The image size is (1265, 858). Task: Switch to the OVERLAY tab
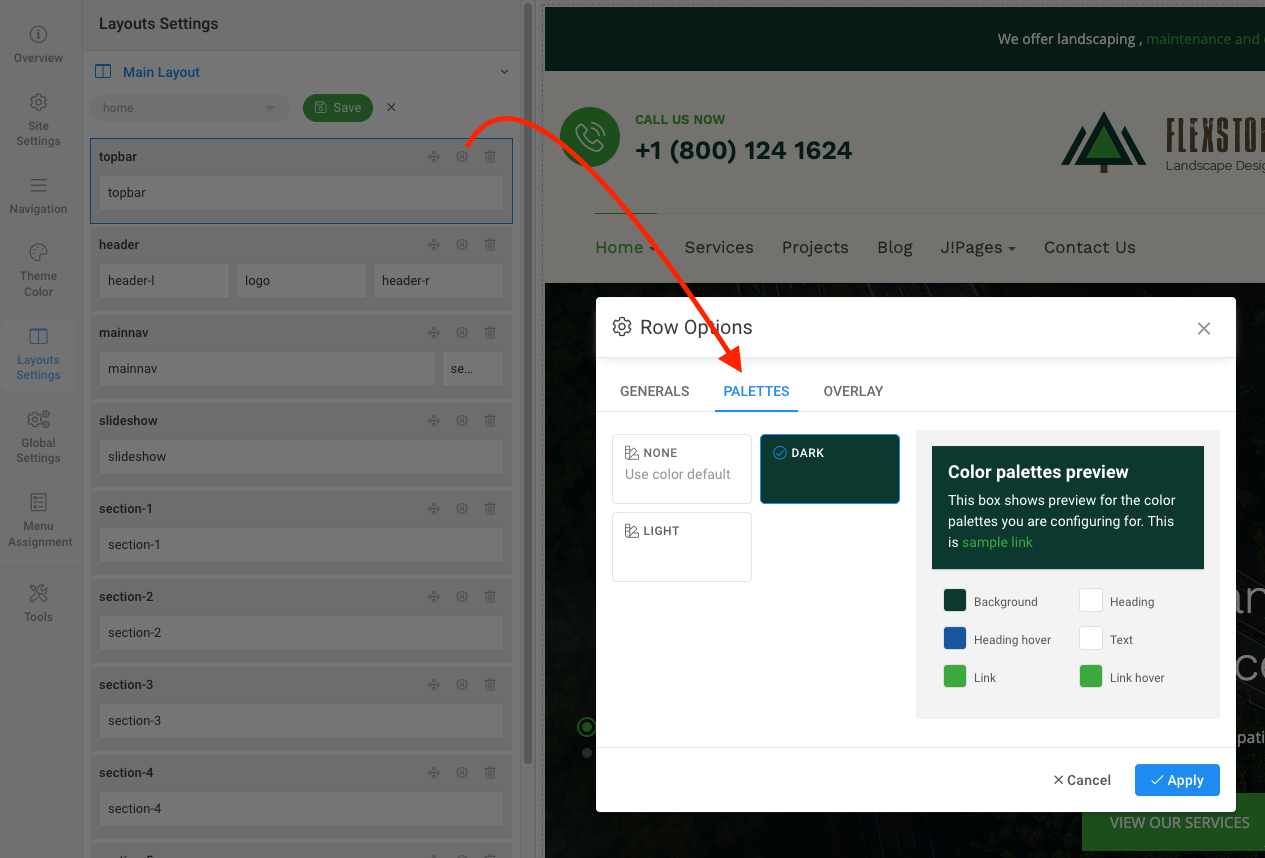(853, 391)
